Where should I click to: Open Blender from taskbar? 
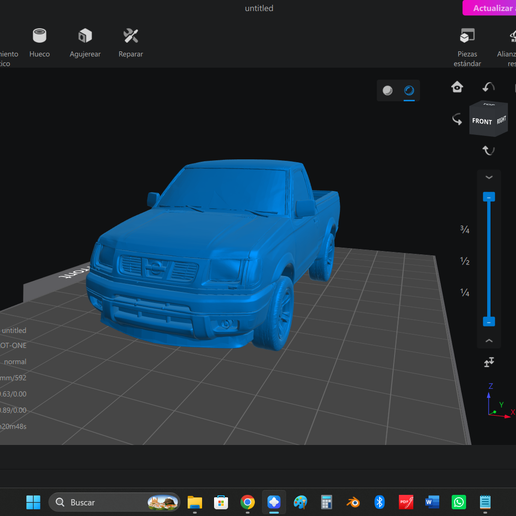pyautogui.click(x=353, y=502)
